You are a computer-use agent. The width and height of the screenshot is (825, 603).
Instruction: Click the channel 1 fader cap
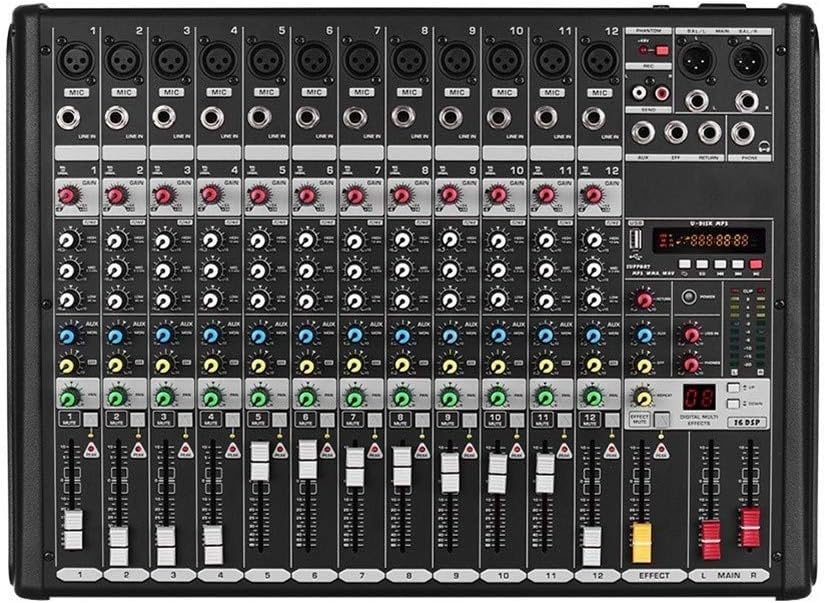point(73,529)
